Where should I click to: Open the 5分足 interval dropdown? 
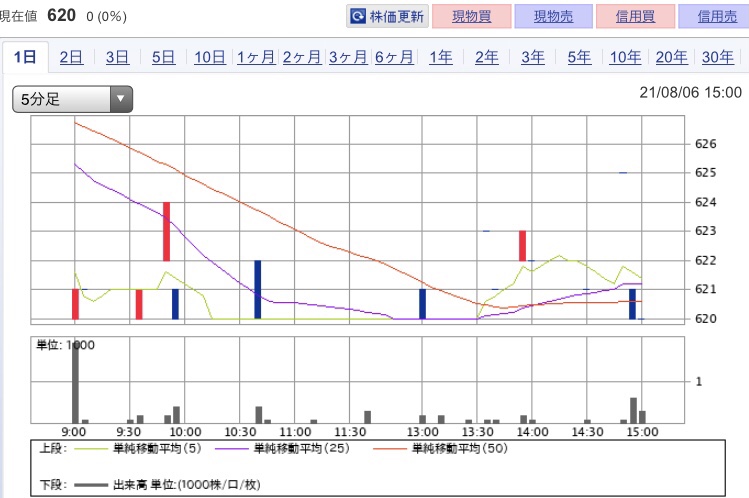click(73, 99)
